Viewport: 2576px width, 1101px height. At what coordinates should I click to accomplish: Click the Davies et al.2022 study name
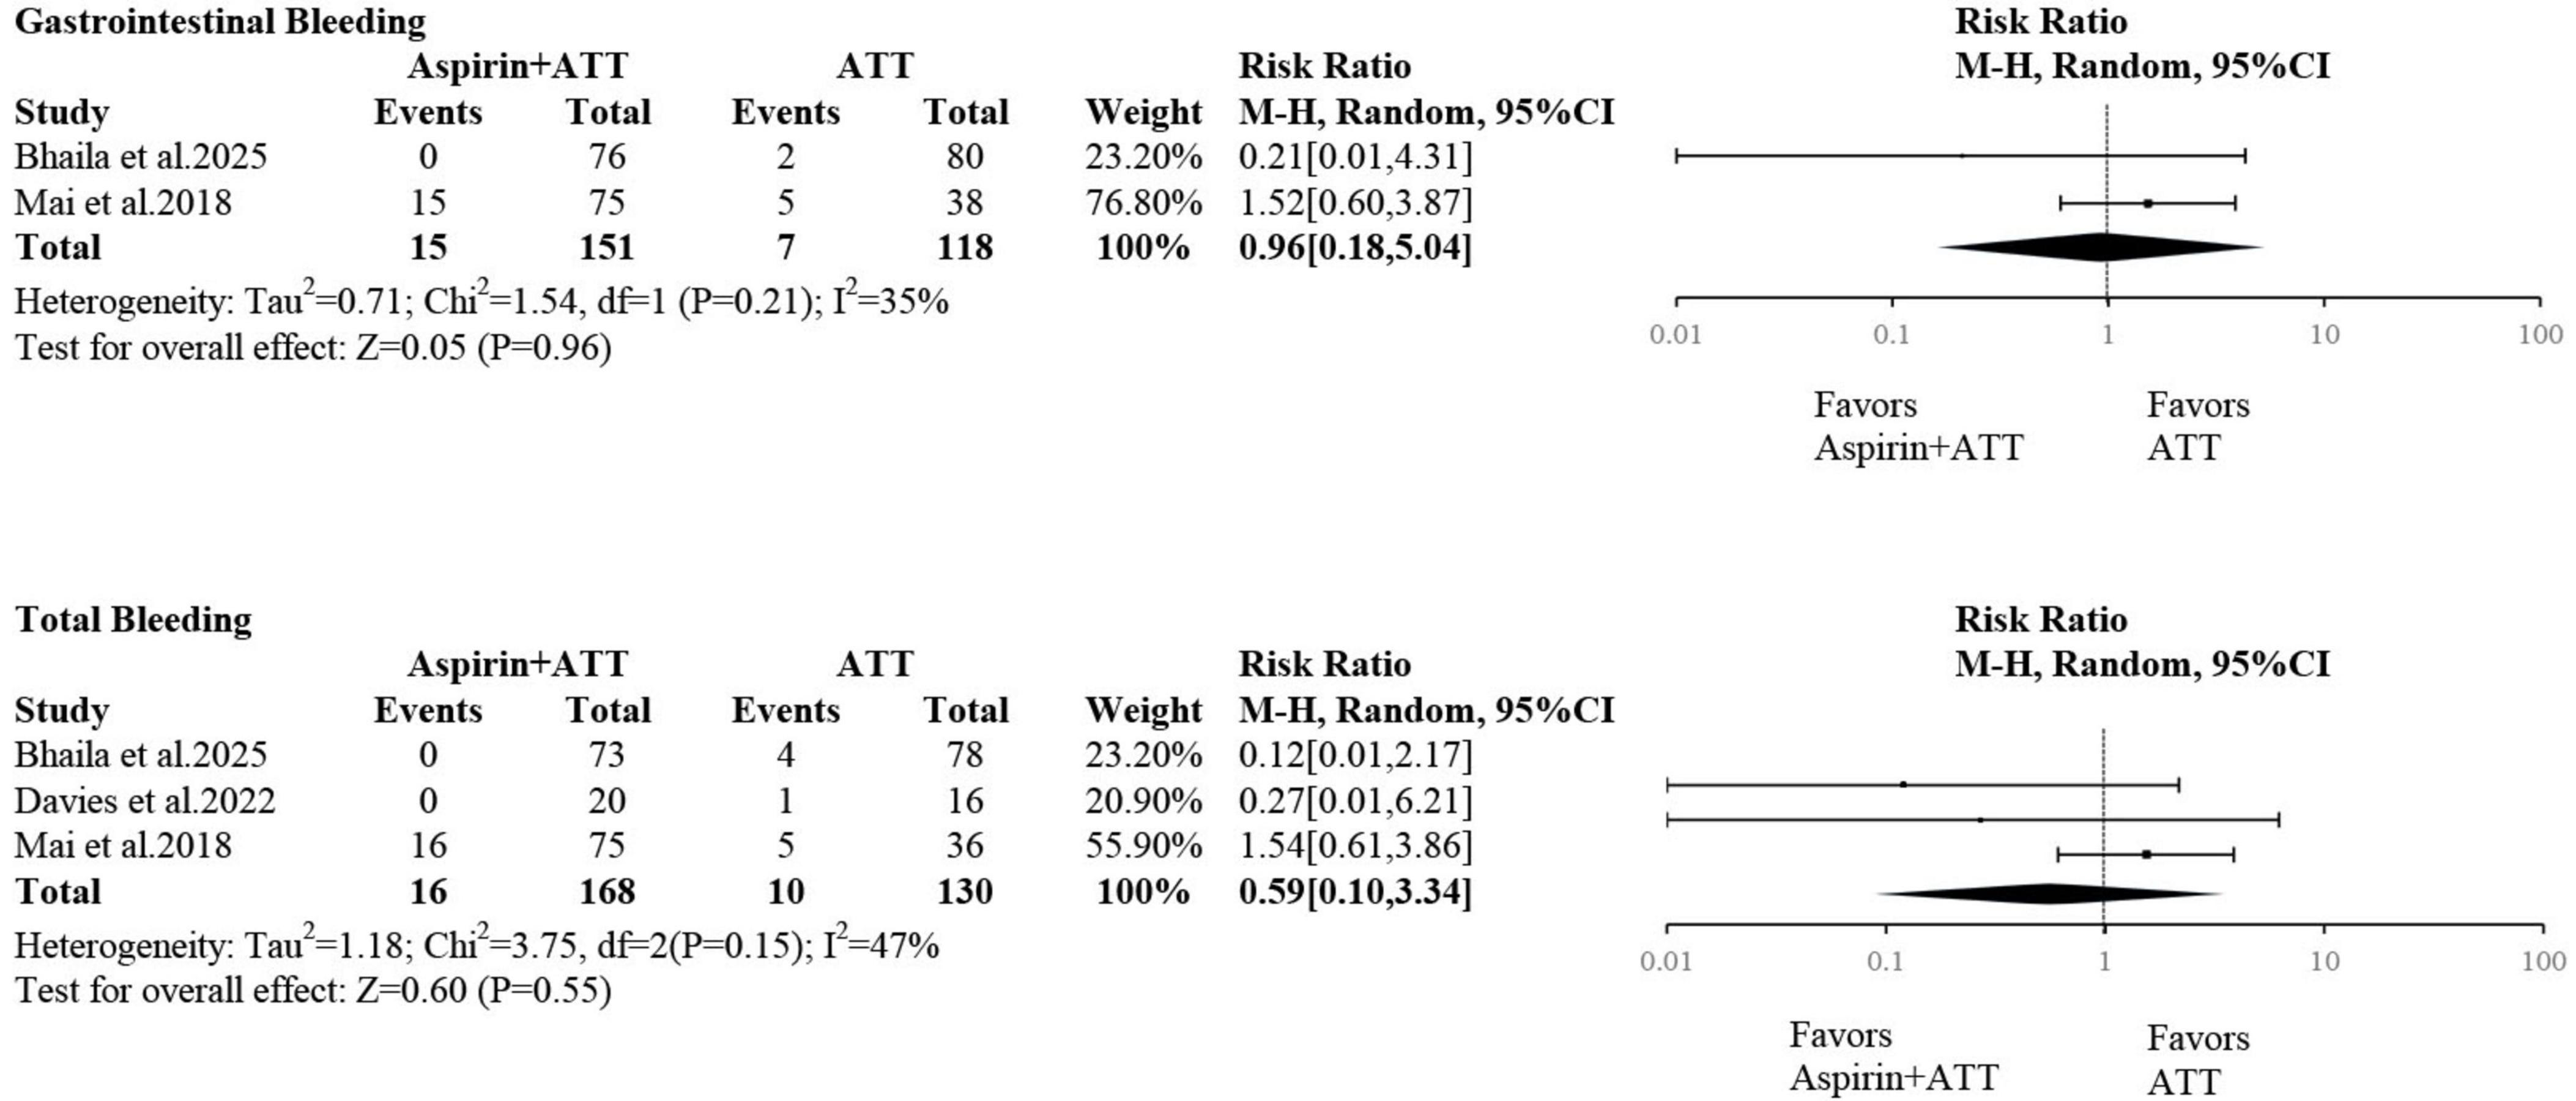[x=145, y=800]
